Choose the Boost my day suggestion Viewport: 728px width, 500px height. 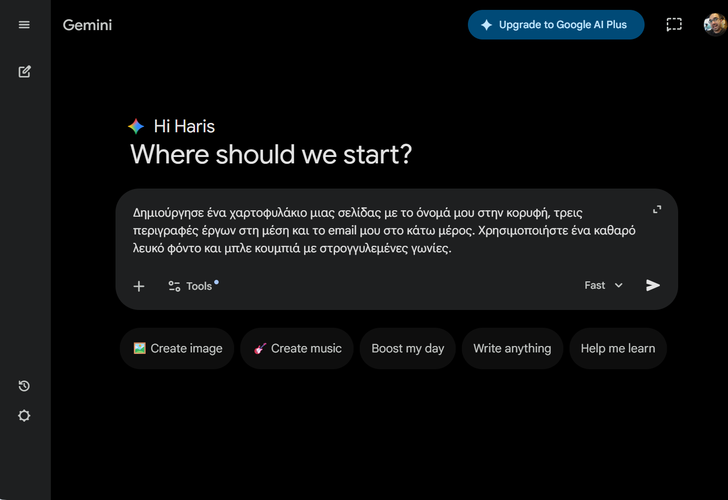click(407, 349)
